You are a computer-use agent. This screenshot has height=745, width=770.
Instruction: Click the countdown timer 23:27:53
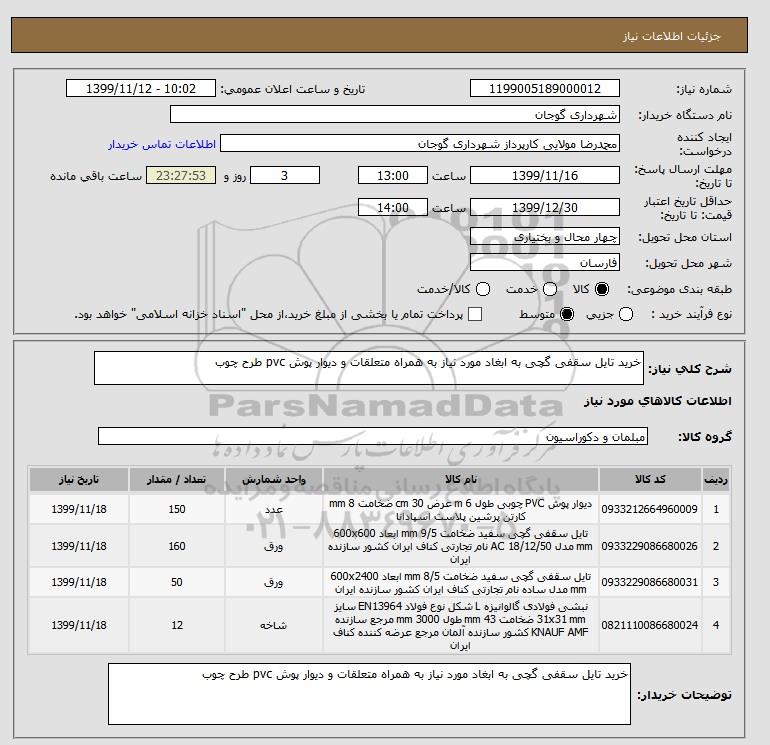pyautogui.click(x=181, y=175)
